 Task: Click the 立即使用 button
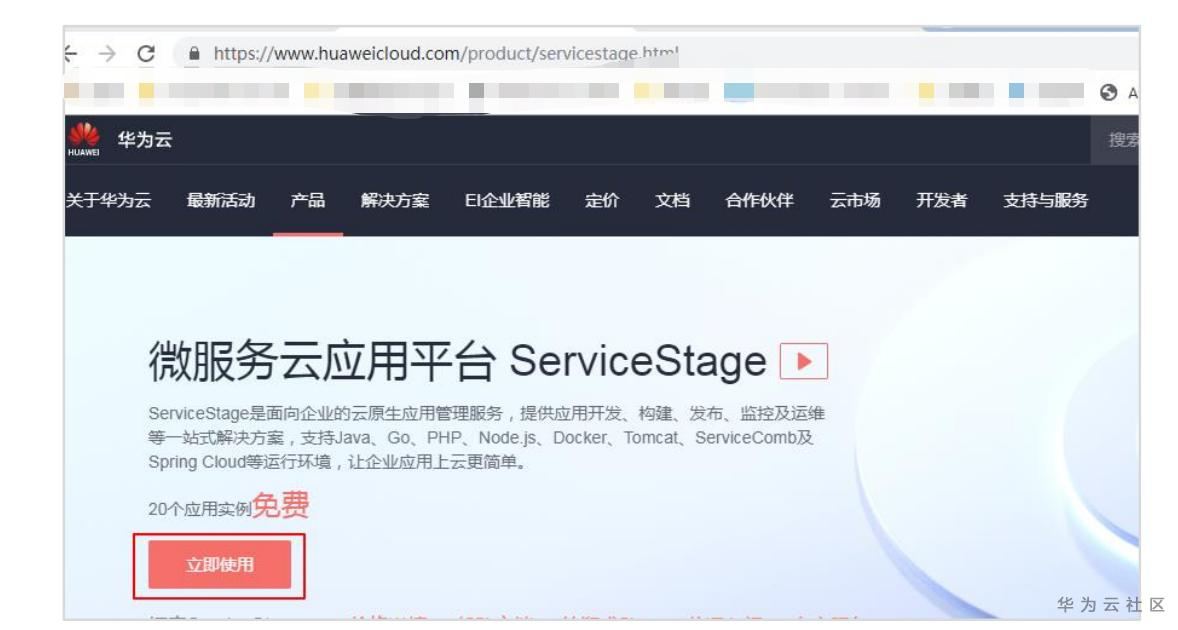pos(219,565)
